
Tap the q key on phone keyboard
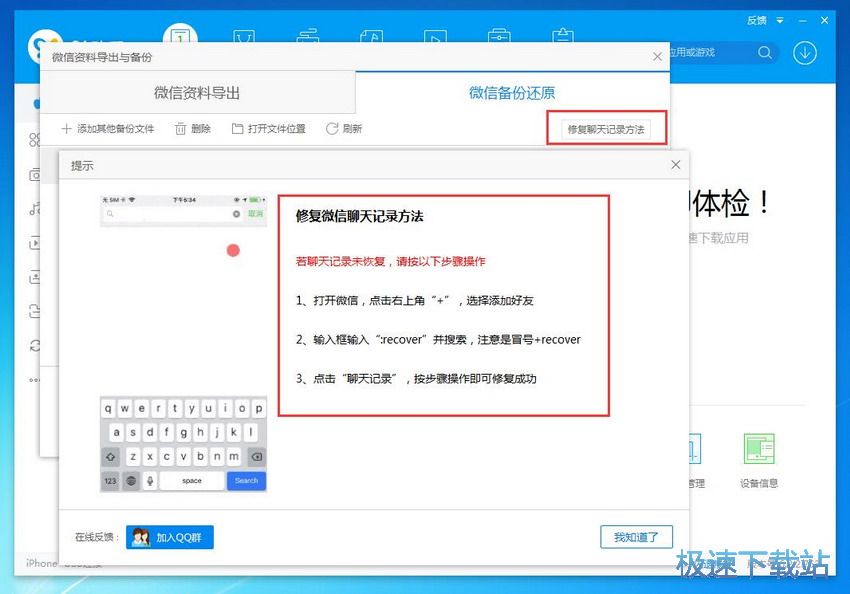108,409
